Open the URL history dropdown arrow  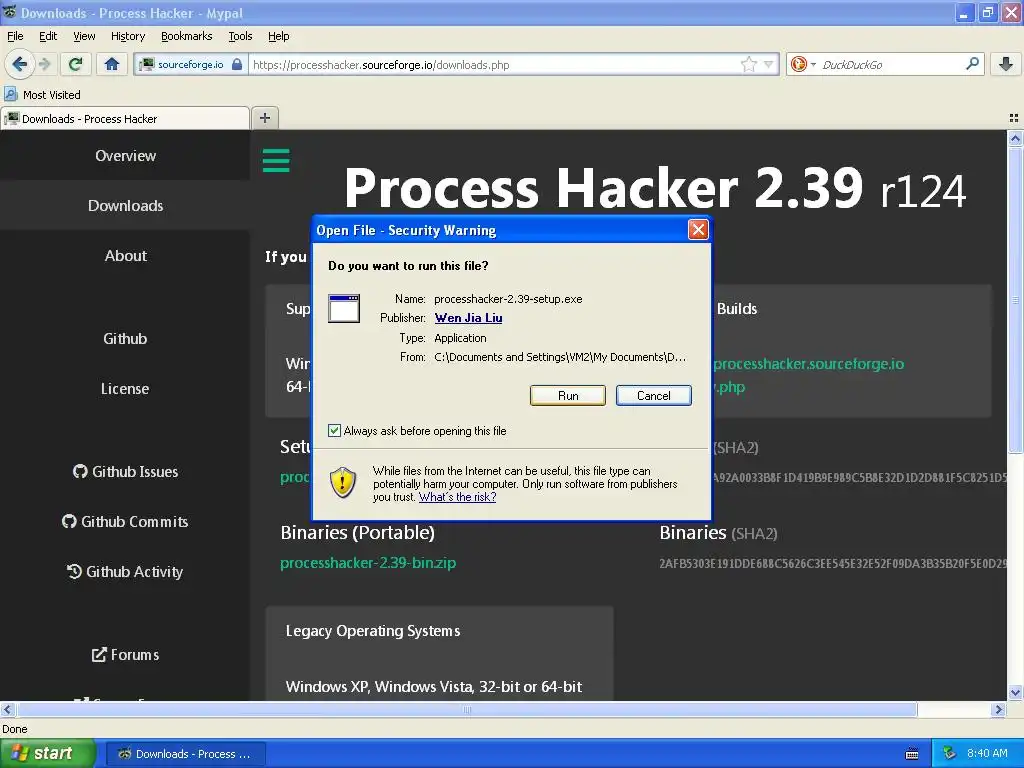769,64
